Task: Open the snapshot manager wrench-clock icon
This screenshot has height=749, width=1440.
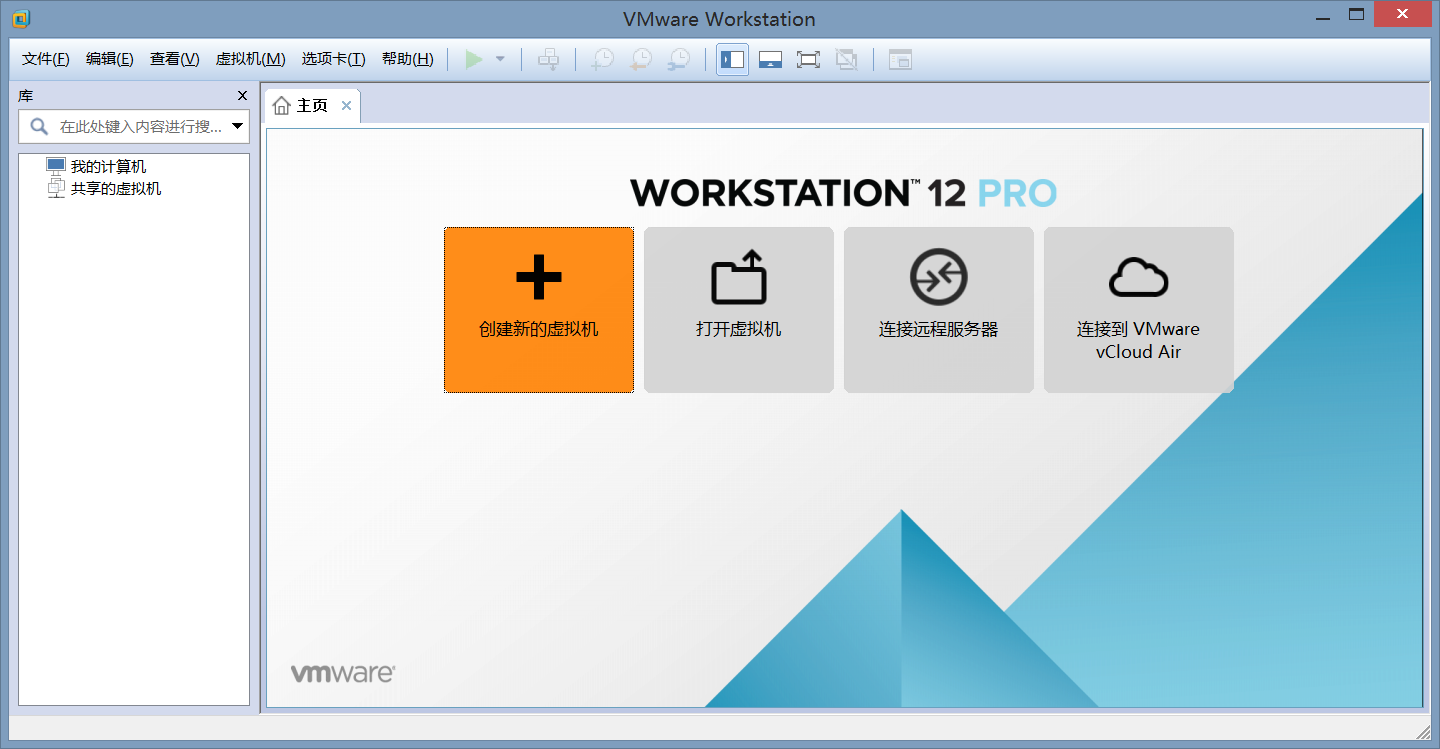Action: pyautogui.click(x=679, y=60)
